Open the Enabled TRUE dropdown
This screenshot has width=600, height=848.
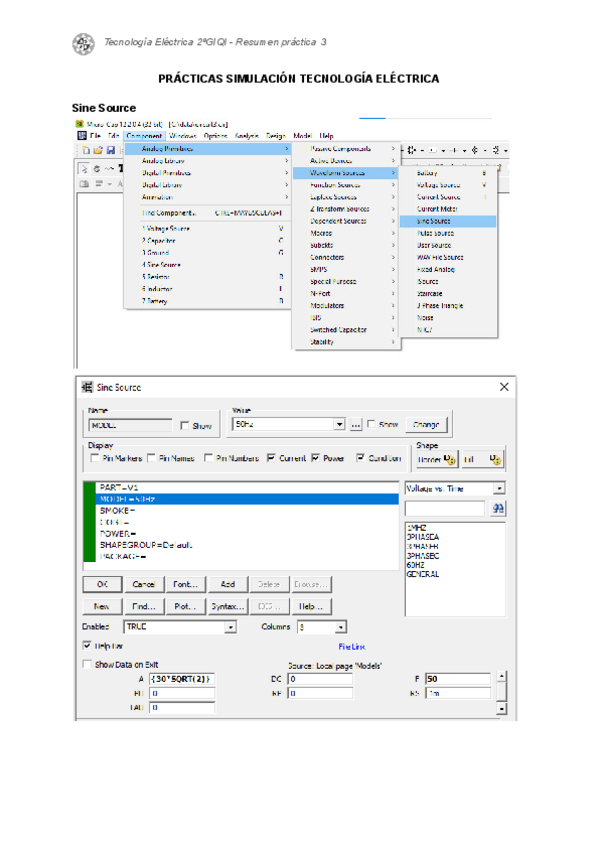pos(231,627)
